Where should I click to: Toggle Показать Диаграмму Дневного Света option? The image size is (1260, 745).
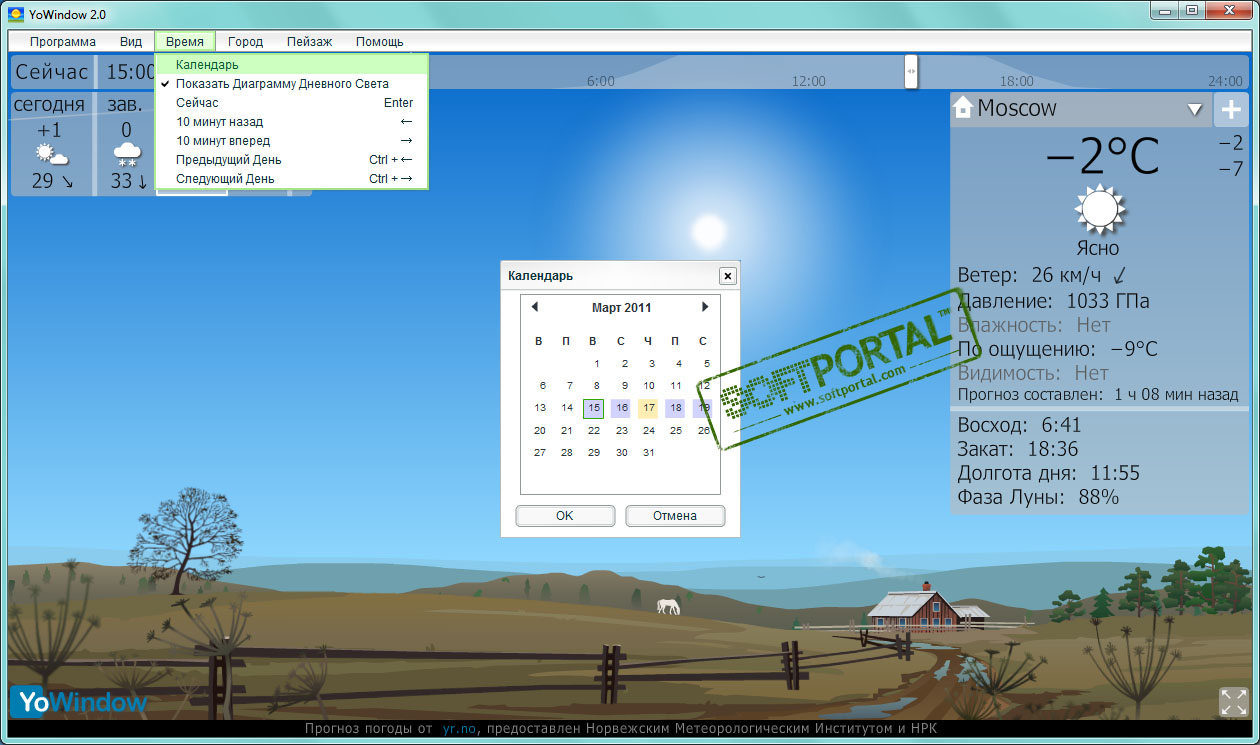(x=292, y=84)
